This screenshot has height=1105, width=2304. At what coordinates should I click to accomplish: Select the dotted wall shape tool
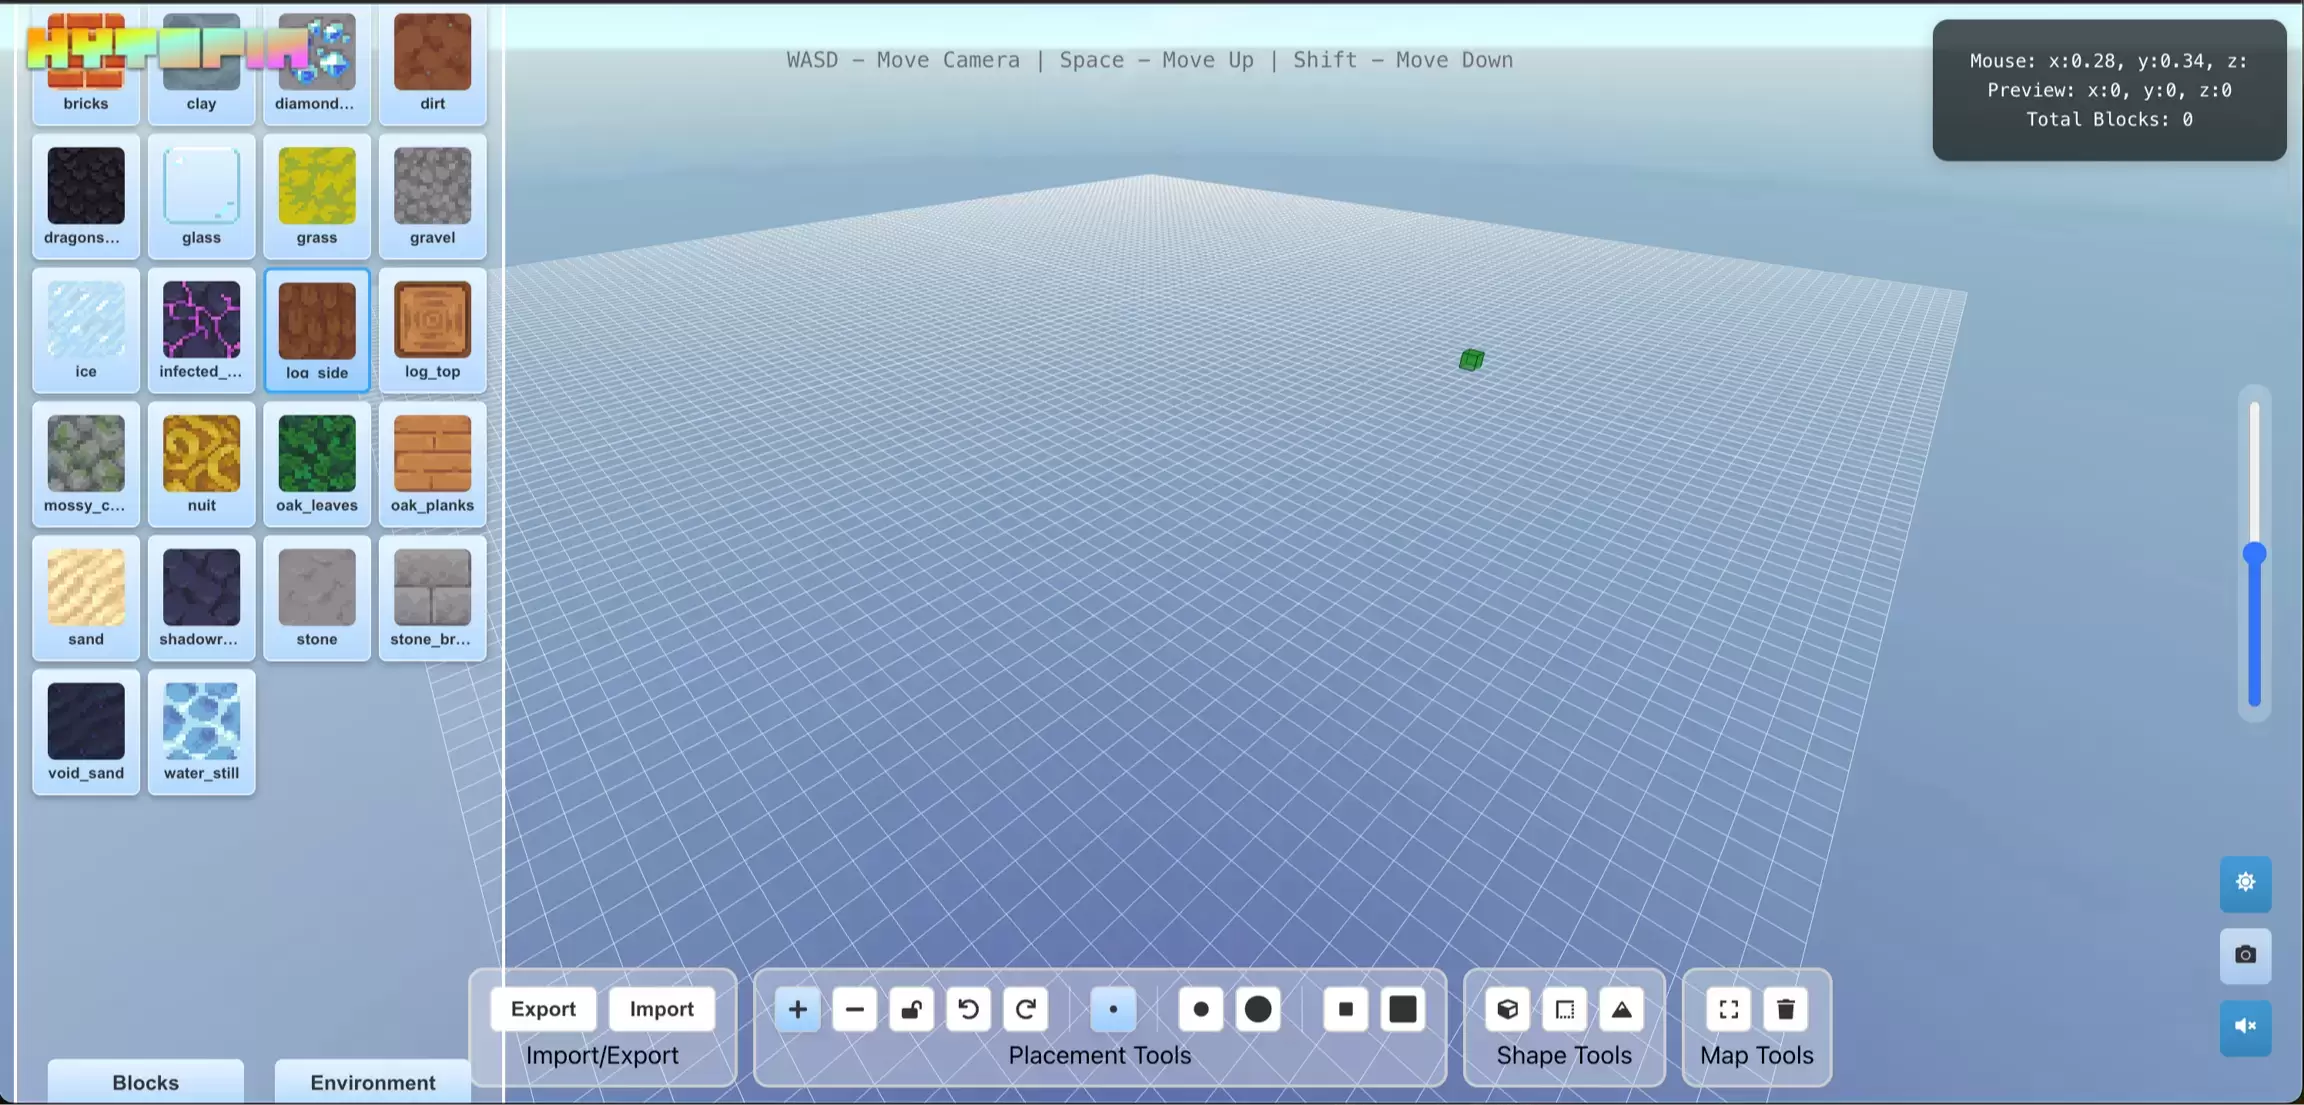(1564, 1010)
